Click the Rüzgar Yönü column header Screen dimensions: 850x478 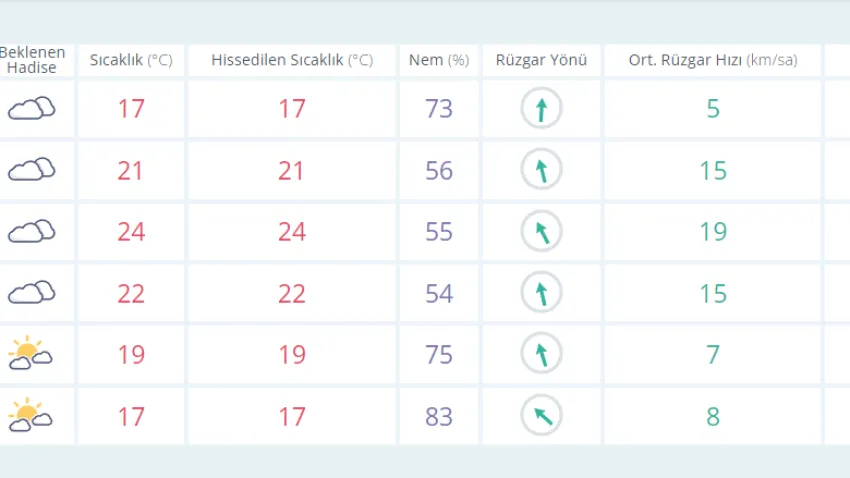(x=541, y=60)
